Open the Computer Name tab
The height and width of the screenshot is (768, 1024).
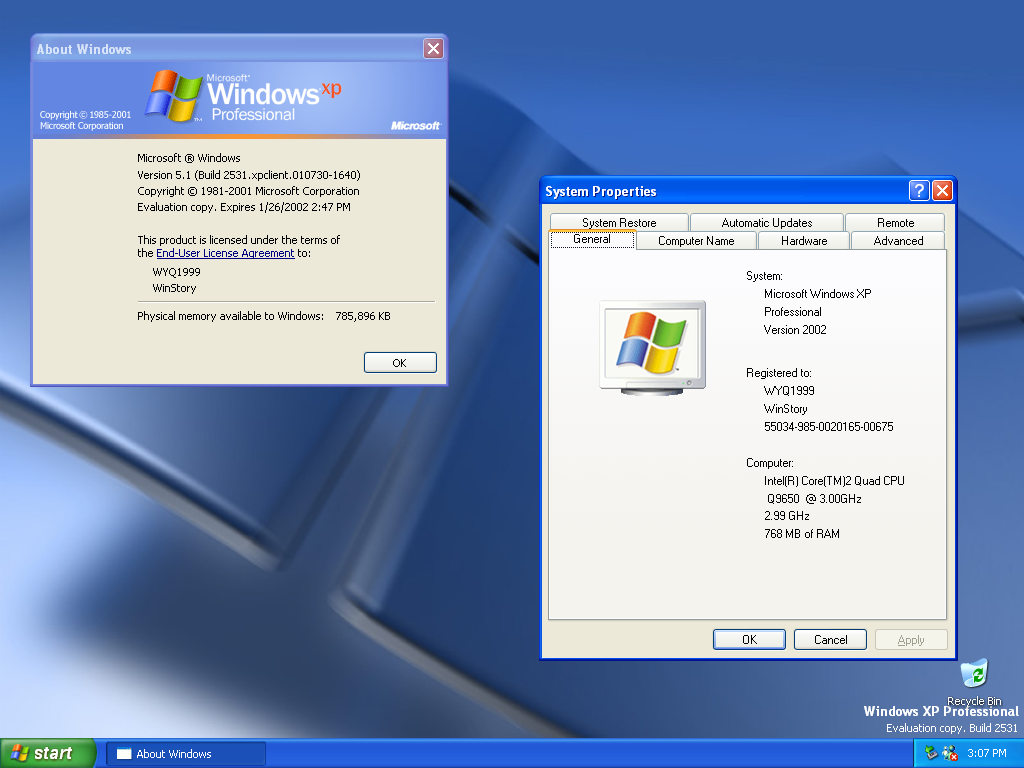[696, 241]
